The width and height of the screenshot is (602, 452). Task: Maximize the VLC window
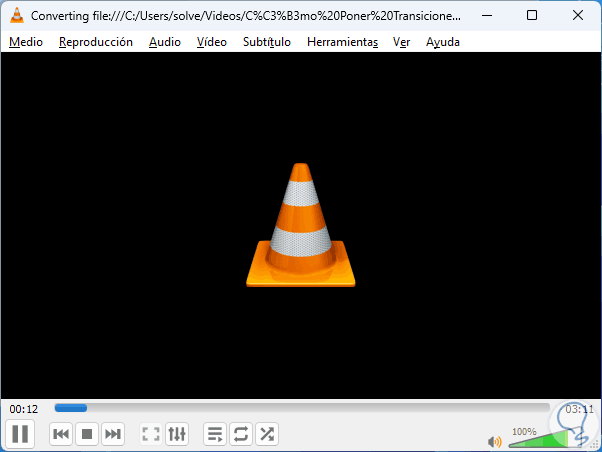(532, 15)
